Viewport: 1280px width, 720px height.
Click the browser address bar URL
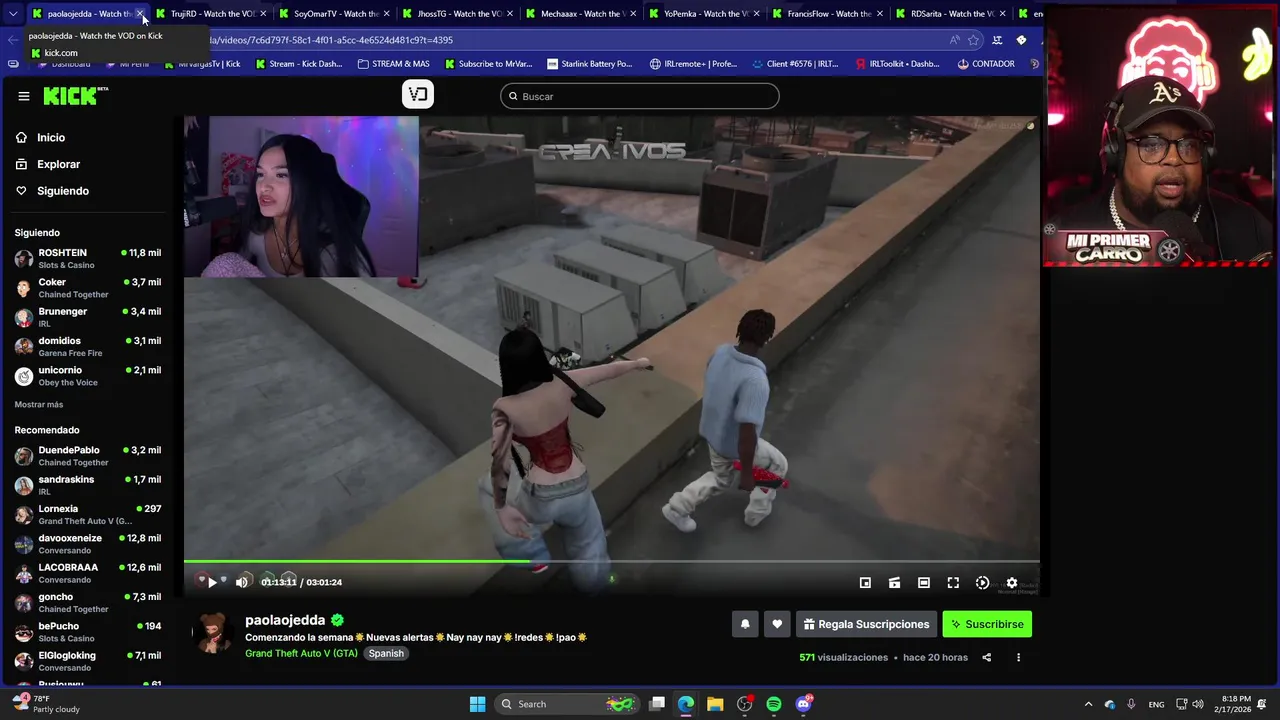(x=330, y=40)
